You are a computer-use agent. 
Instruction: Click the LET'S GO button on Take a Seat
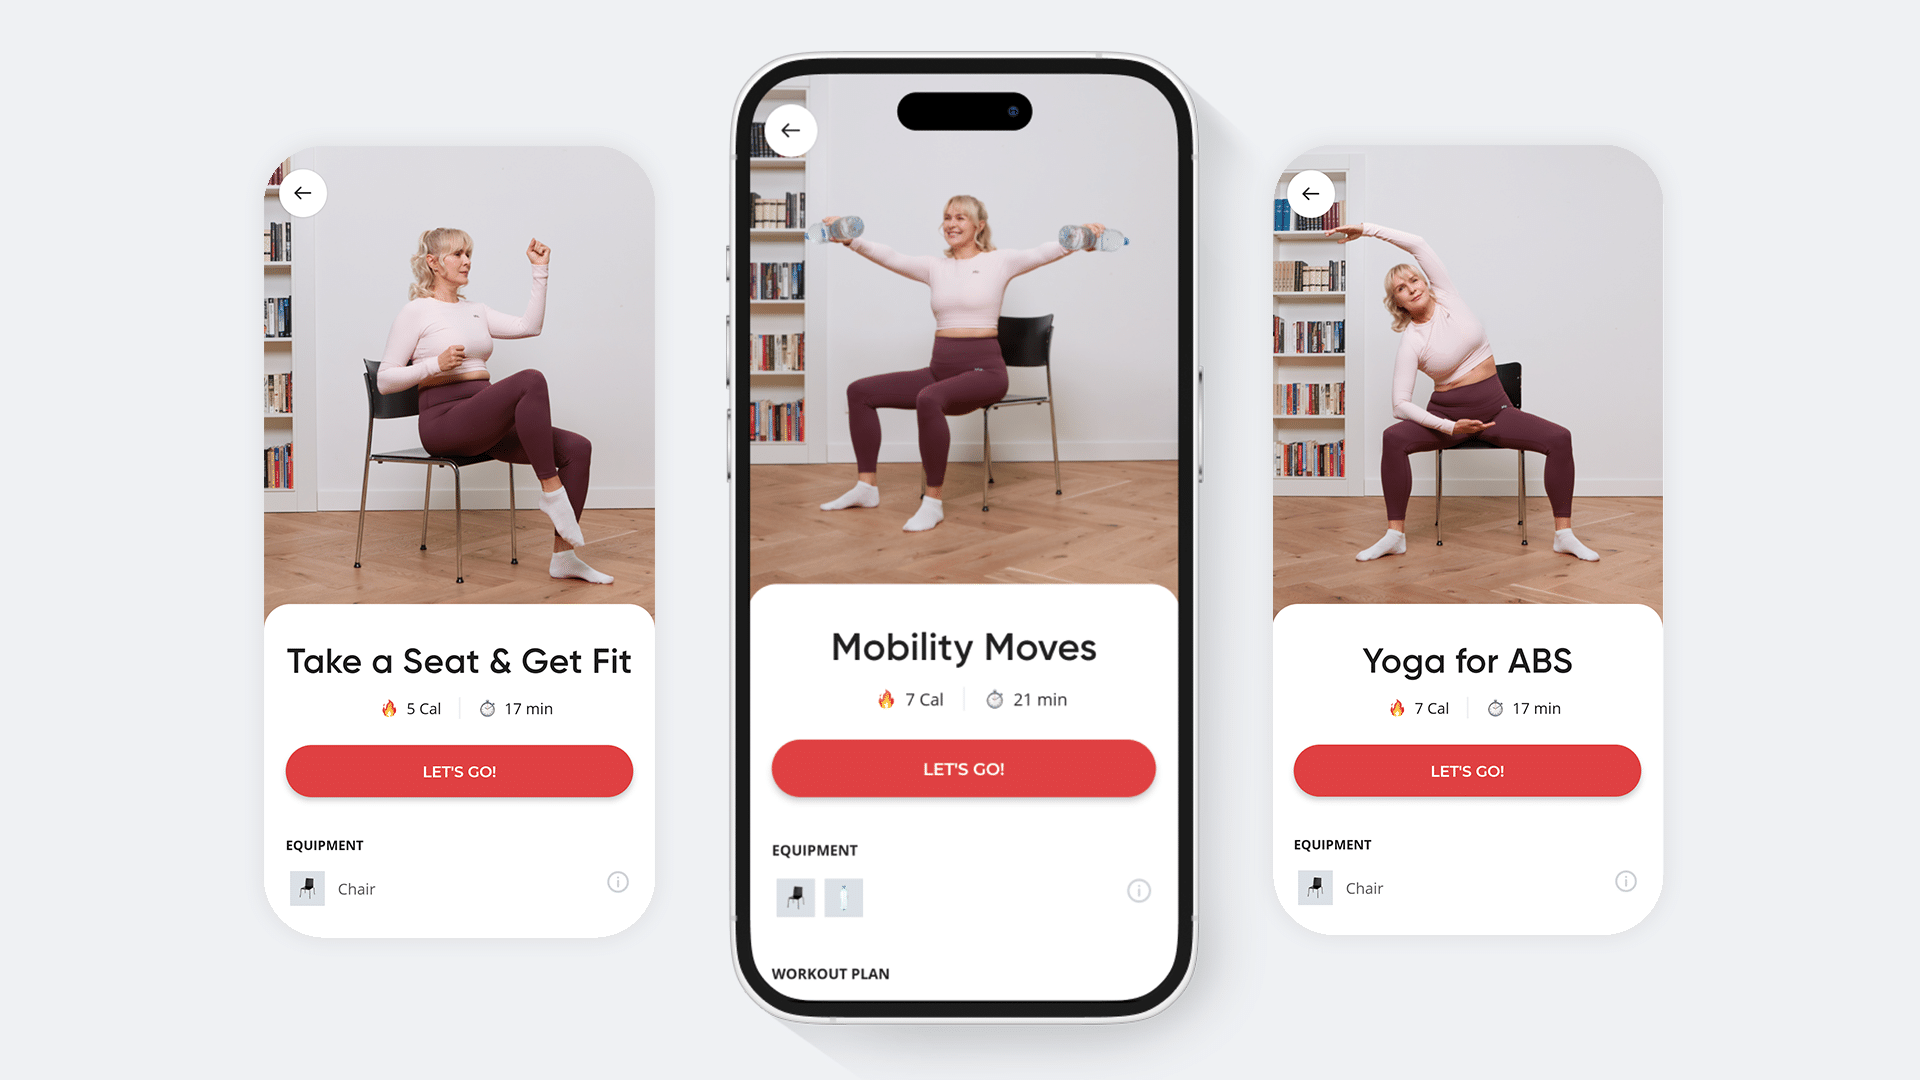click(459, 770)
